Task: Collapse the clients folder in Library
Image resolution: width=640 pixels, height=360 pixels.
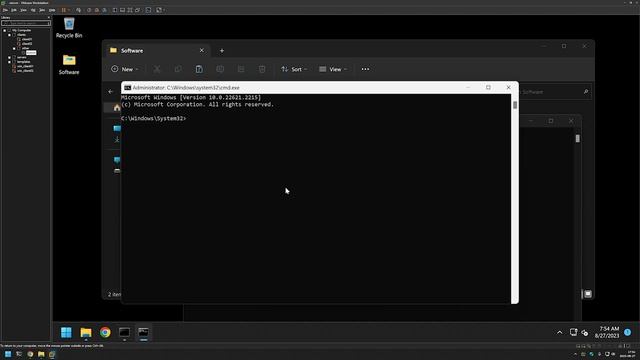Action: [9, 35]
